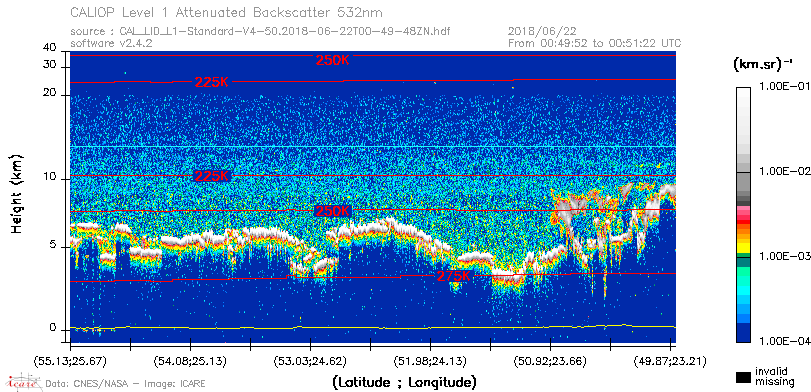Click the 1.00E-02 colorbar label
The width and height of the screenshot is (811, 392).
coord(782,172)
